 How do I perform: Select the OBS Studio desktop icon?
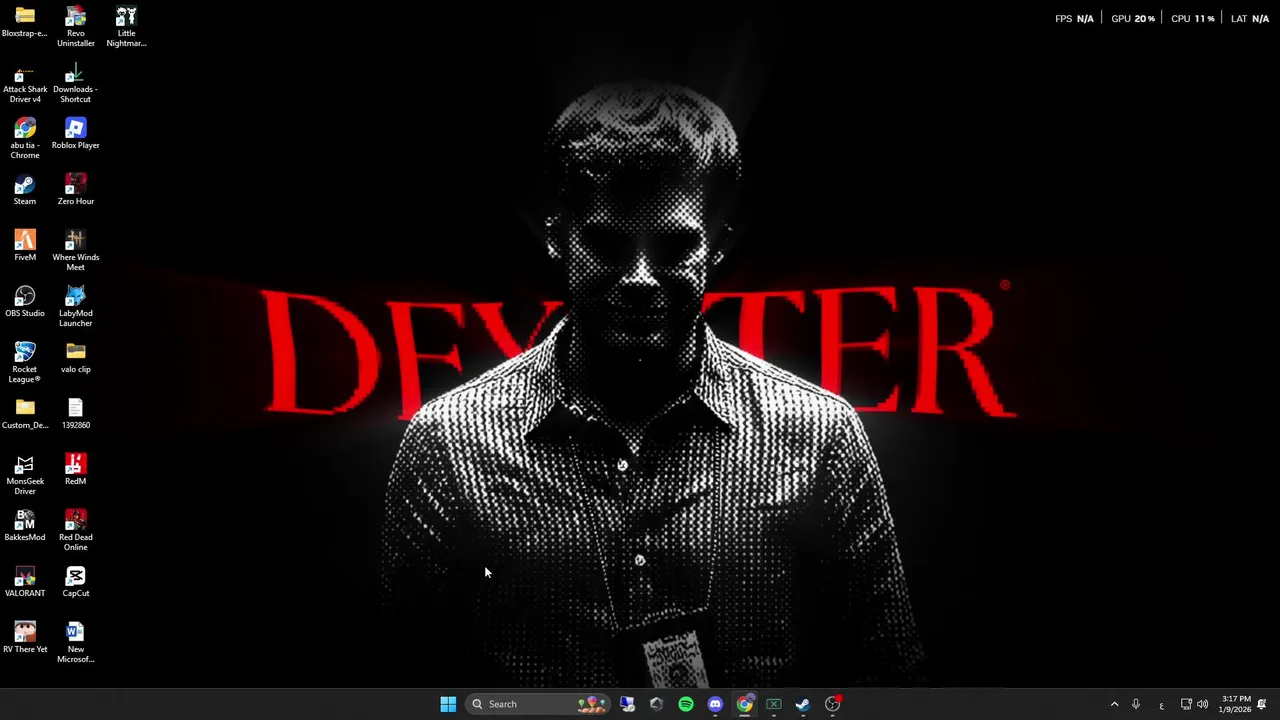click(x=25, y=302)
